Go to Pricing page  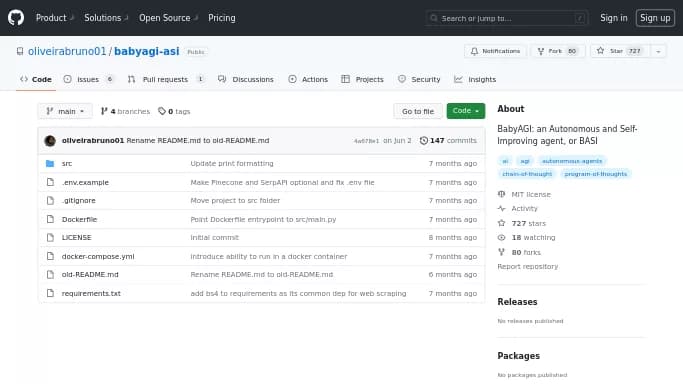coord(222,18)
